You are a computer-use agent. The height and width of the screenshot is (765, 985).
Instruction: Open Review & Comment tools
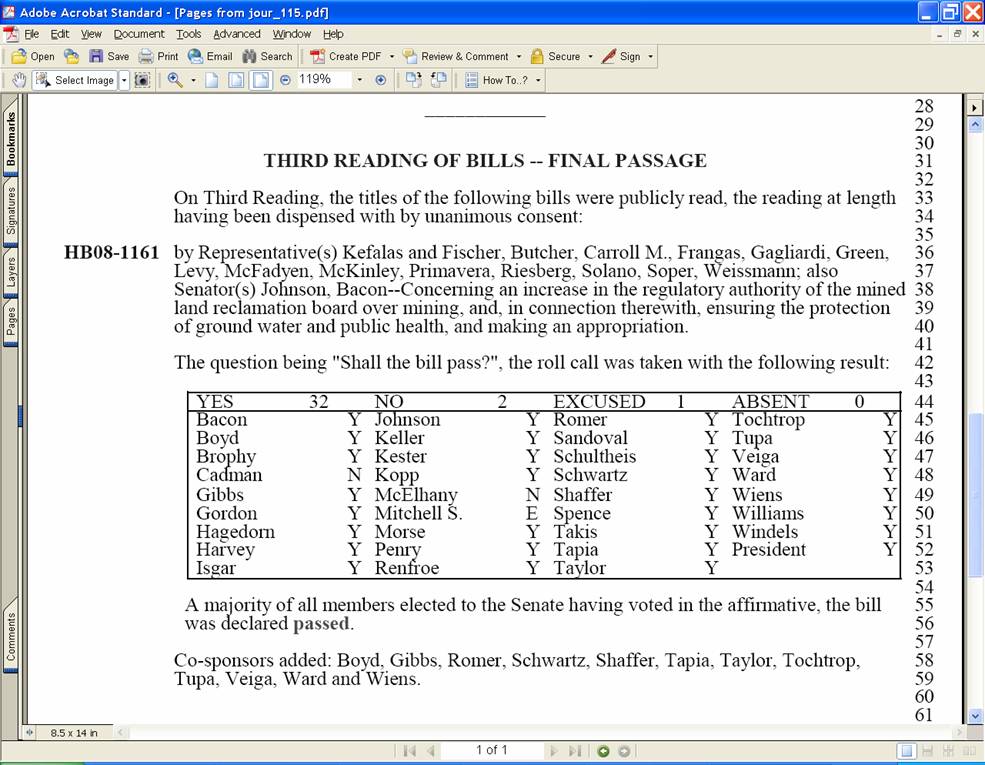456,57
